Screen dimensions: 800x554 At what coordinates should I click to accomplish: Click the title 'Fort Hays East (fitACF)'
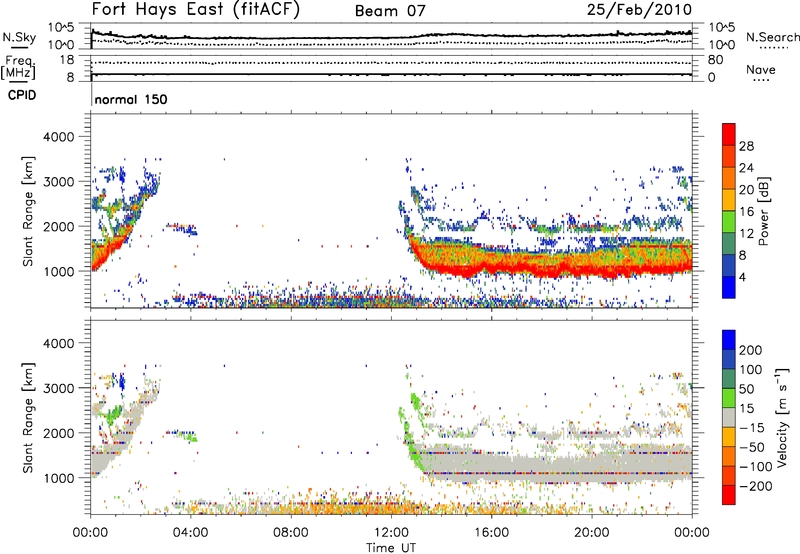(196, 9)
